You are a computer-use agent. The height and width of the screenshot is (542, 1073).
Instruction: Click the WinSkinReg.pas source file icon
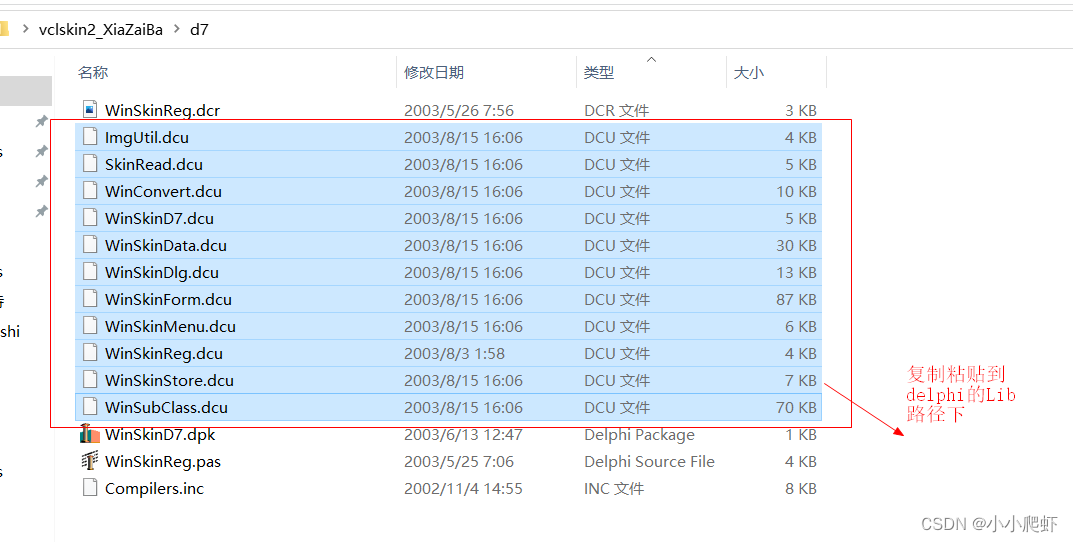click(x=90, y=461)
